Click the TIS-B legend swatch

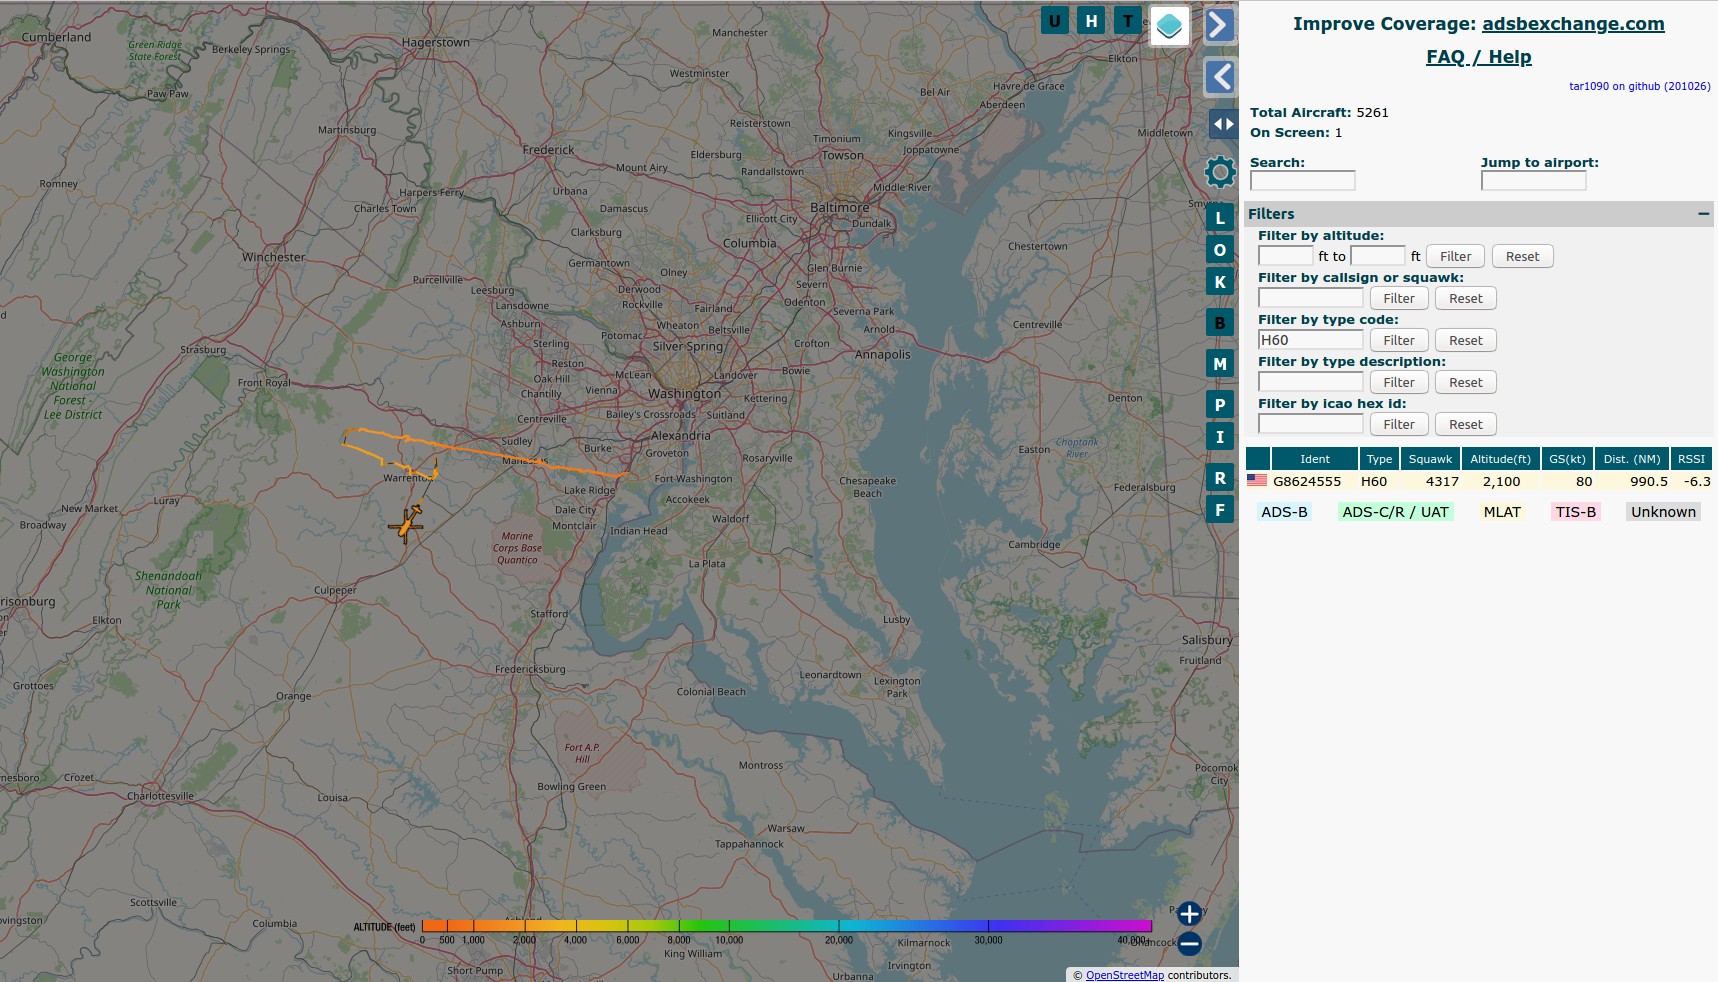point(1576,512)
